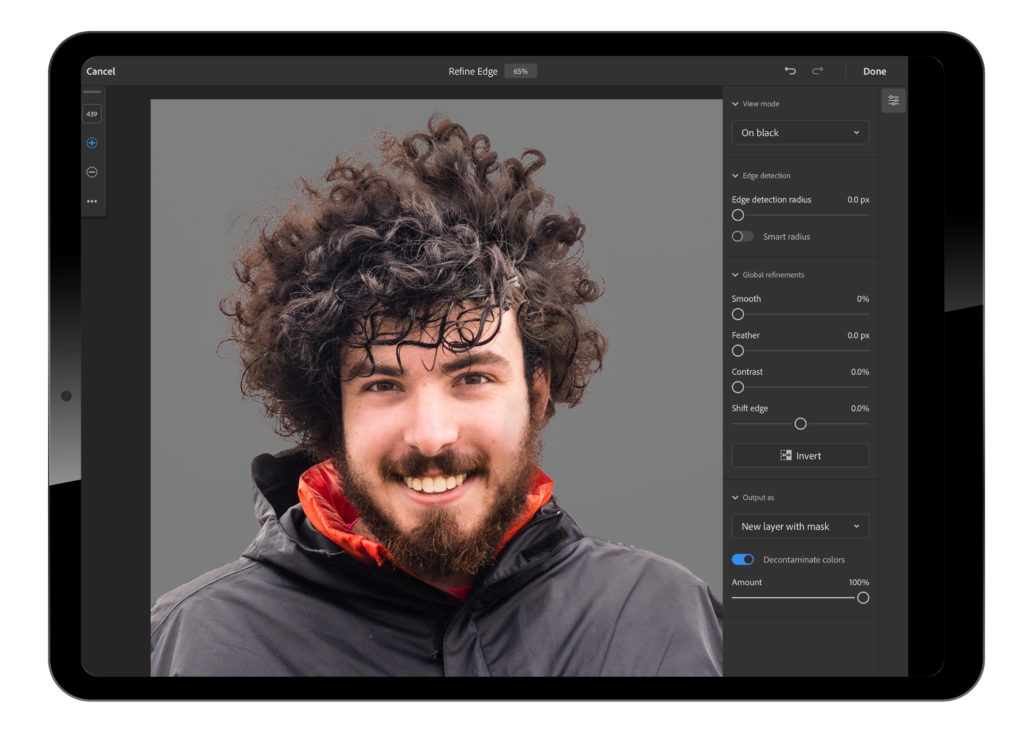Open the On black view mode dropdown
Screen dimensions: 1024x746
pyautogui.click(x=800, y=133)
